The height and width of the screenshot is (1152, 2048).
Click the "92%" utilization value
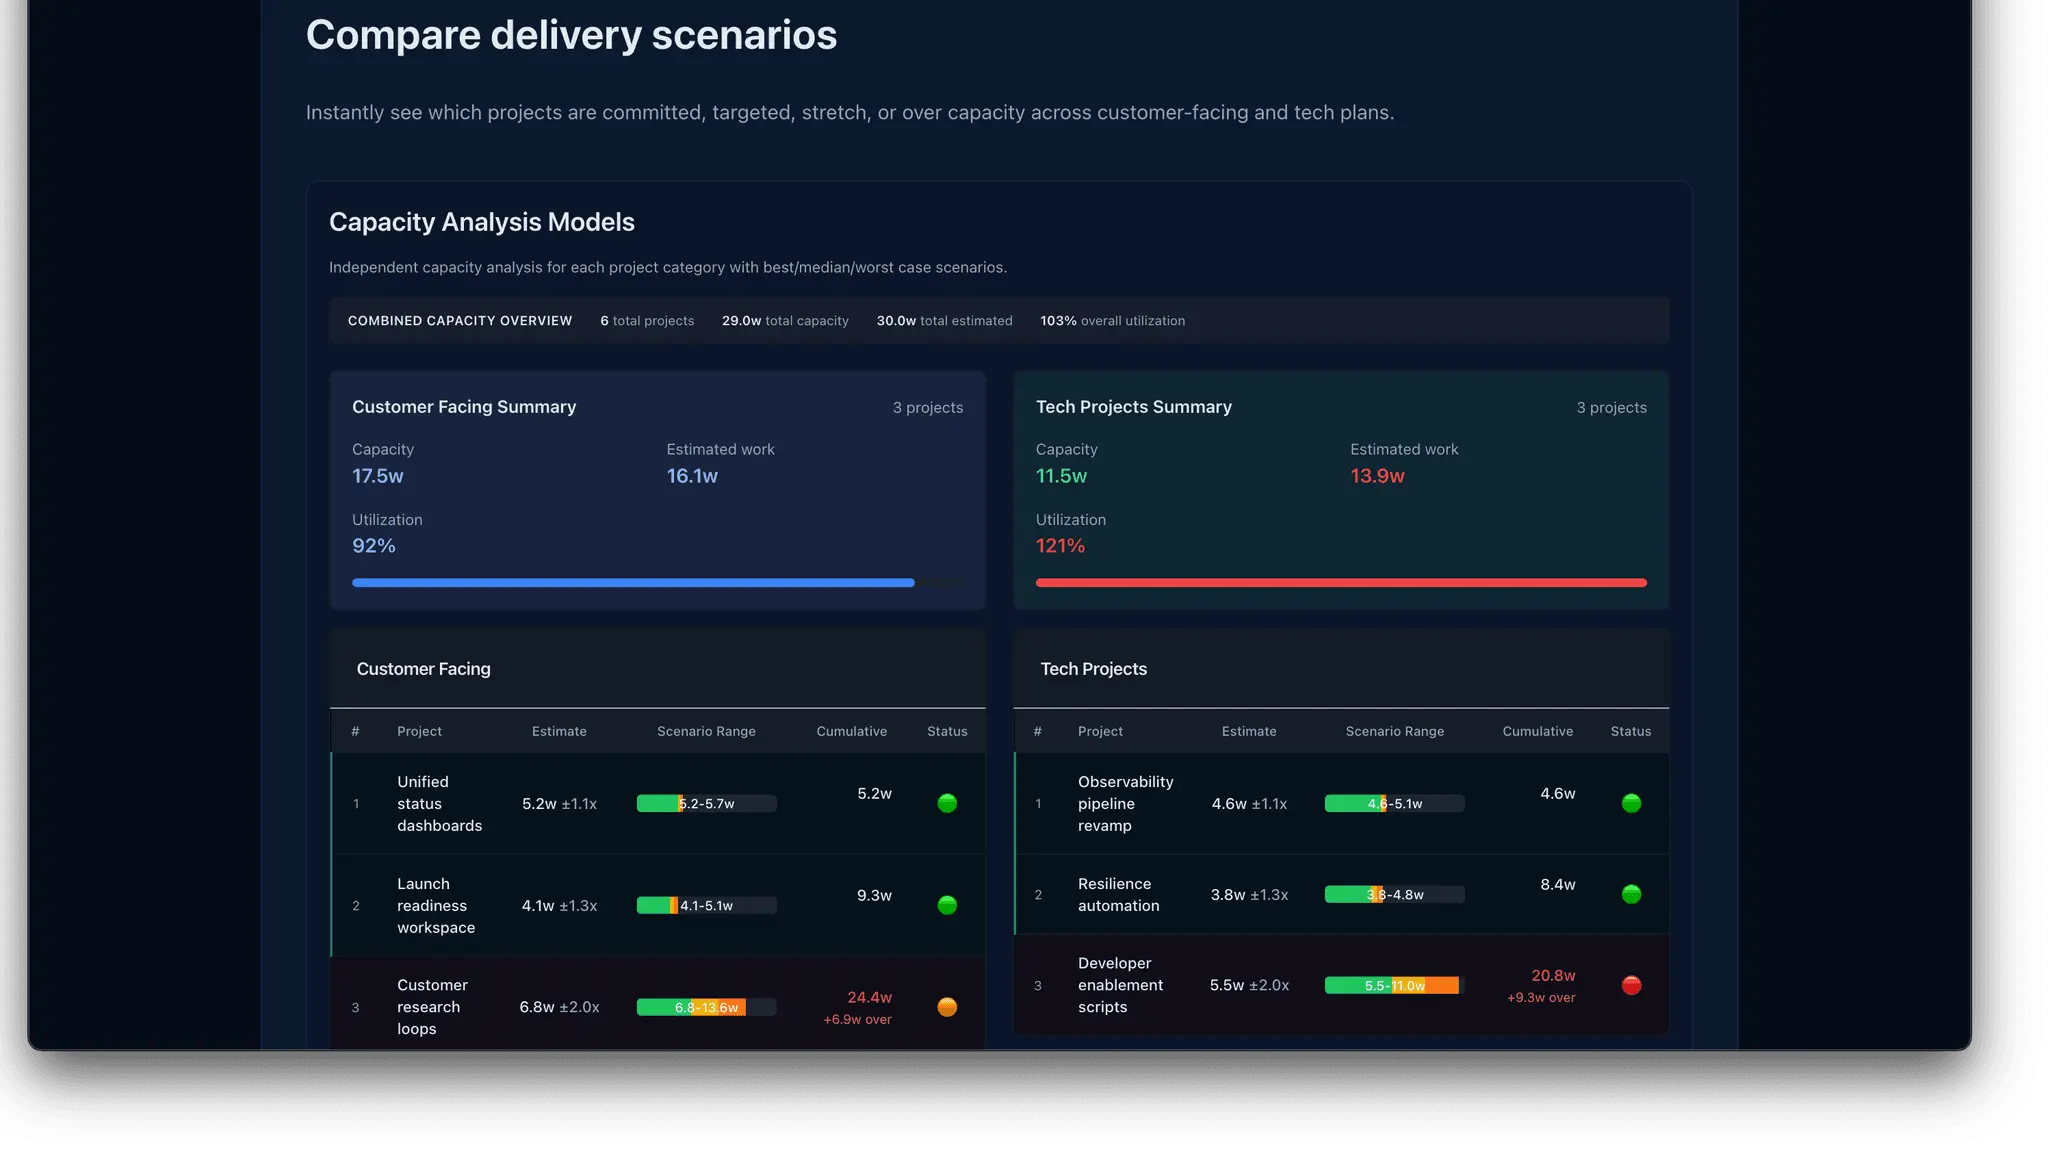point(374,546)
